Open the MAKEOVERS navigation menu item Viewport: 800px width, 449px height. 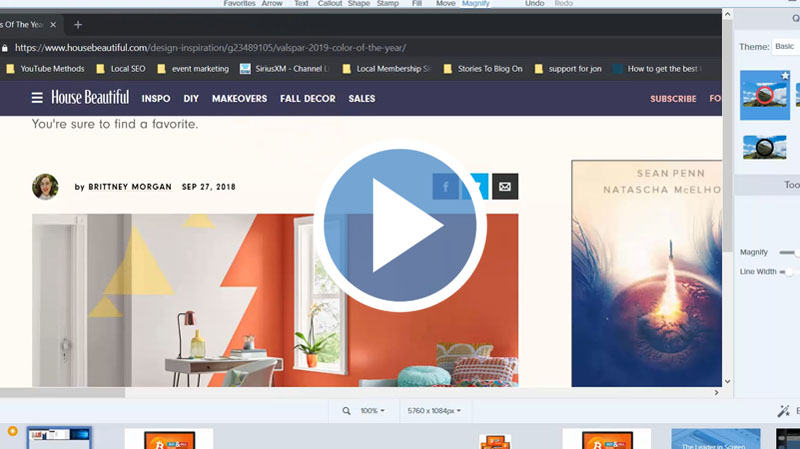(x=239, y=99)
